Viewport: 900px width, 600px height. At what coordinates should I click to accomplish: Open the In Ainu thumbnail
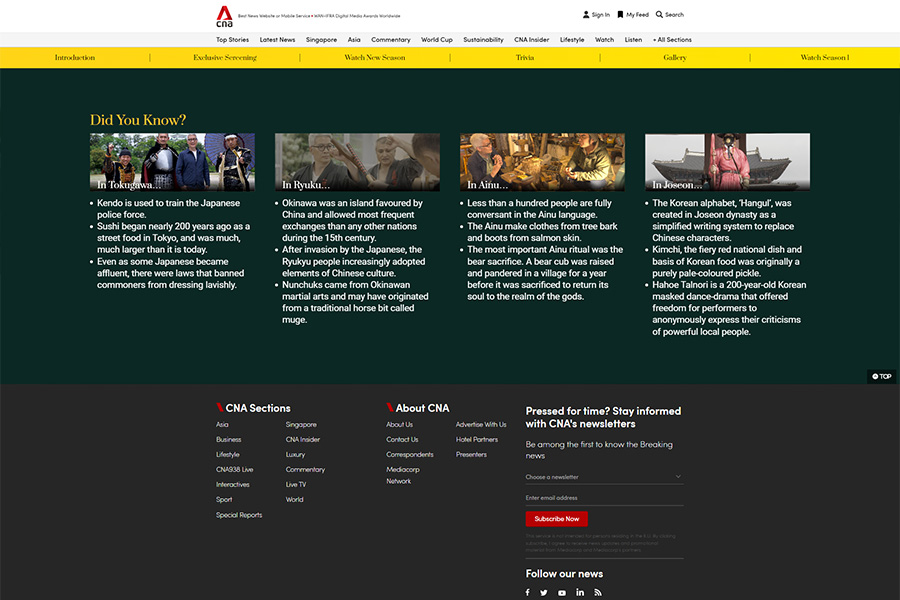pos(542,162)
